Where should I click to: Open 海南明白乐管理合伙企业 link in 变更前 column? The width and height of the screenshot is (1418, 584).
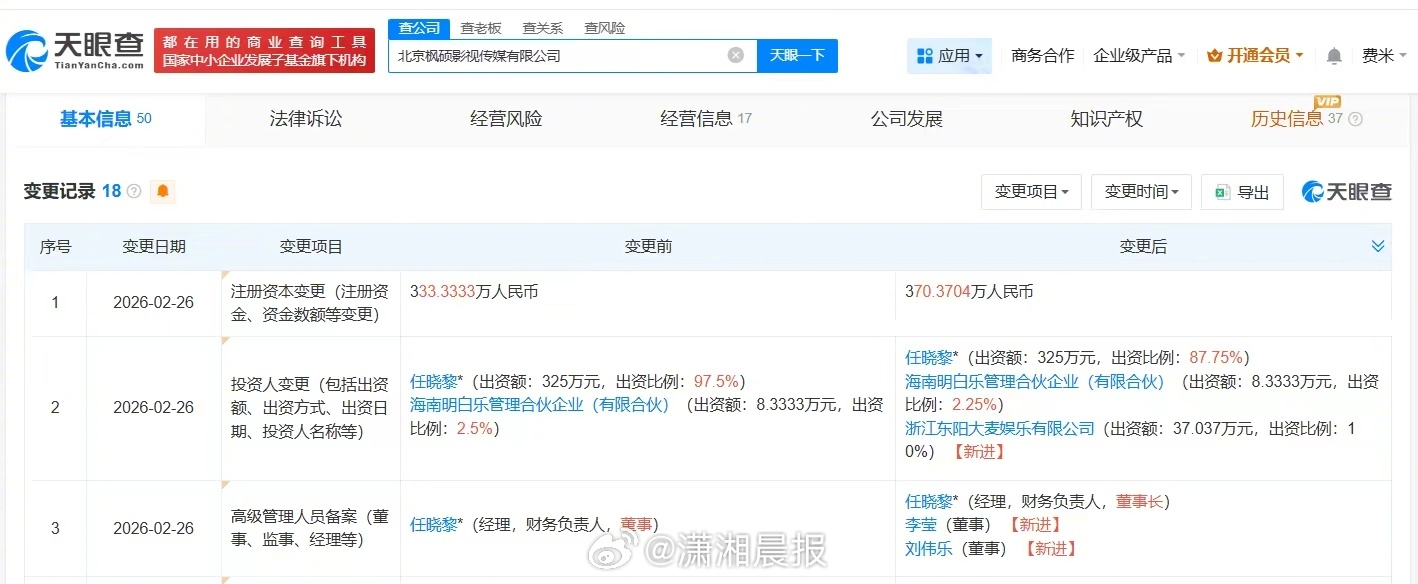(x=539, y=405)
